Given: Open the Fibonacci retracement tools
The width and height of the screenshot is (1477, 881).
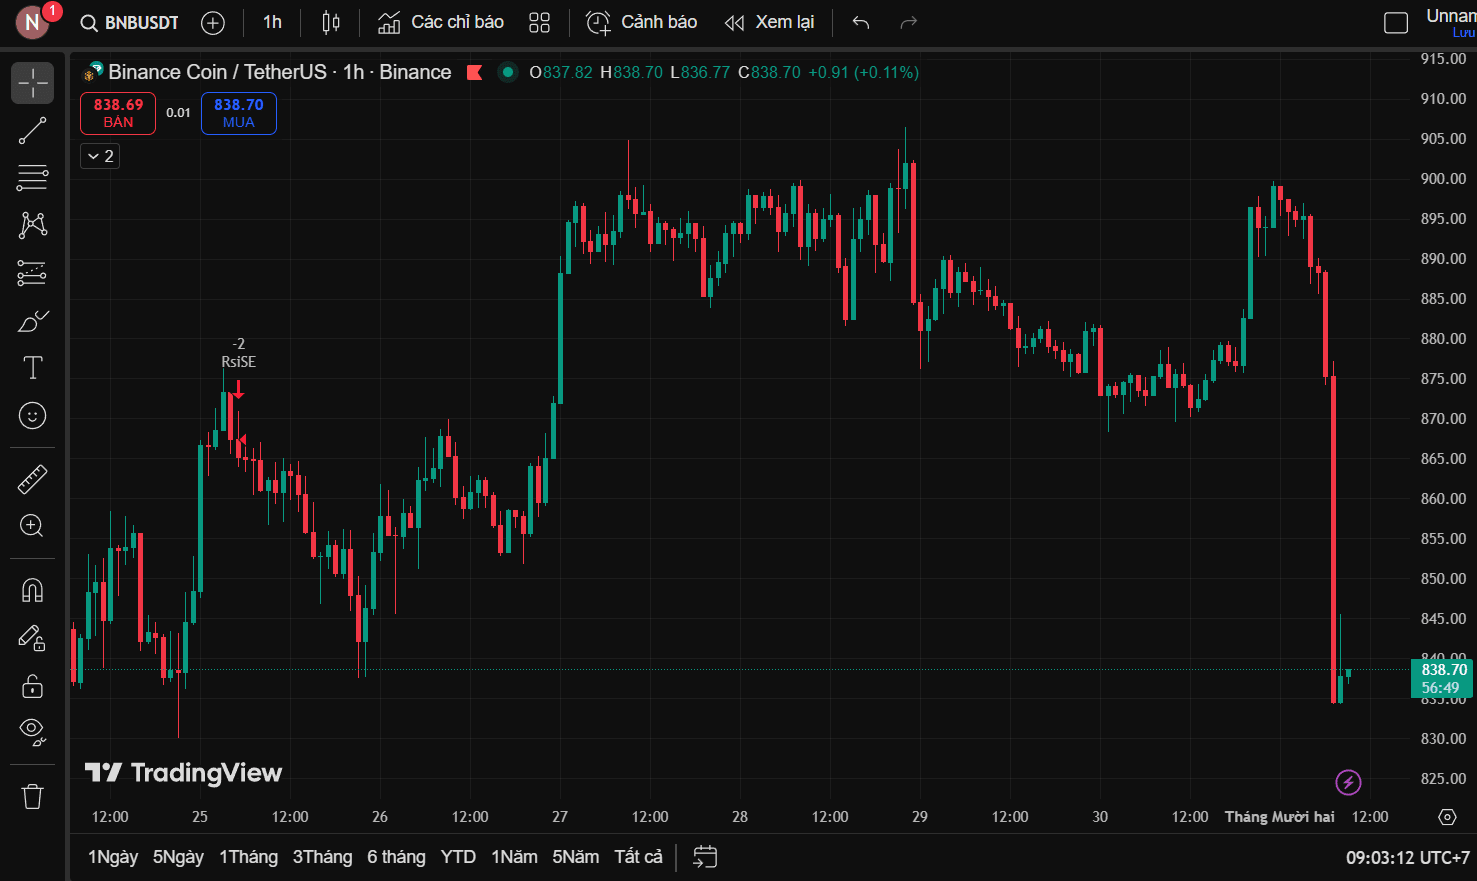Looking at the screenshot, I should (32, 178).
